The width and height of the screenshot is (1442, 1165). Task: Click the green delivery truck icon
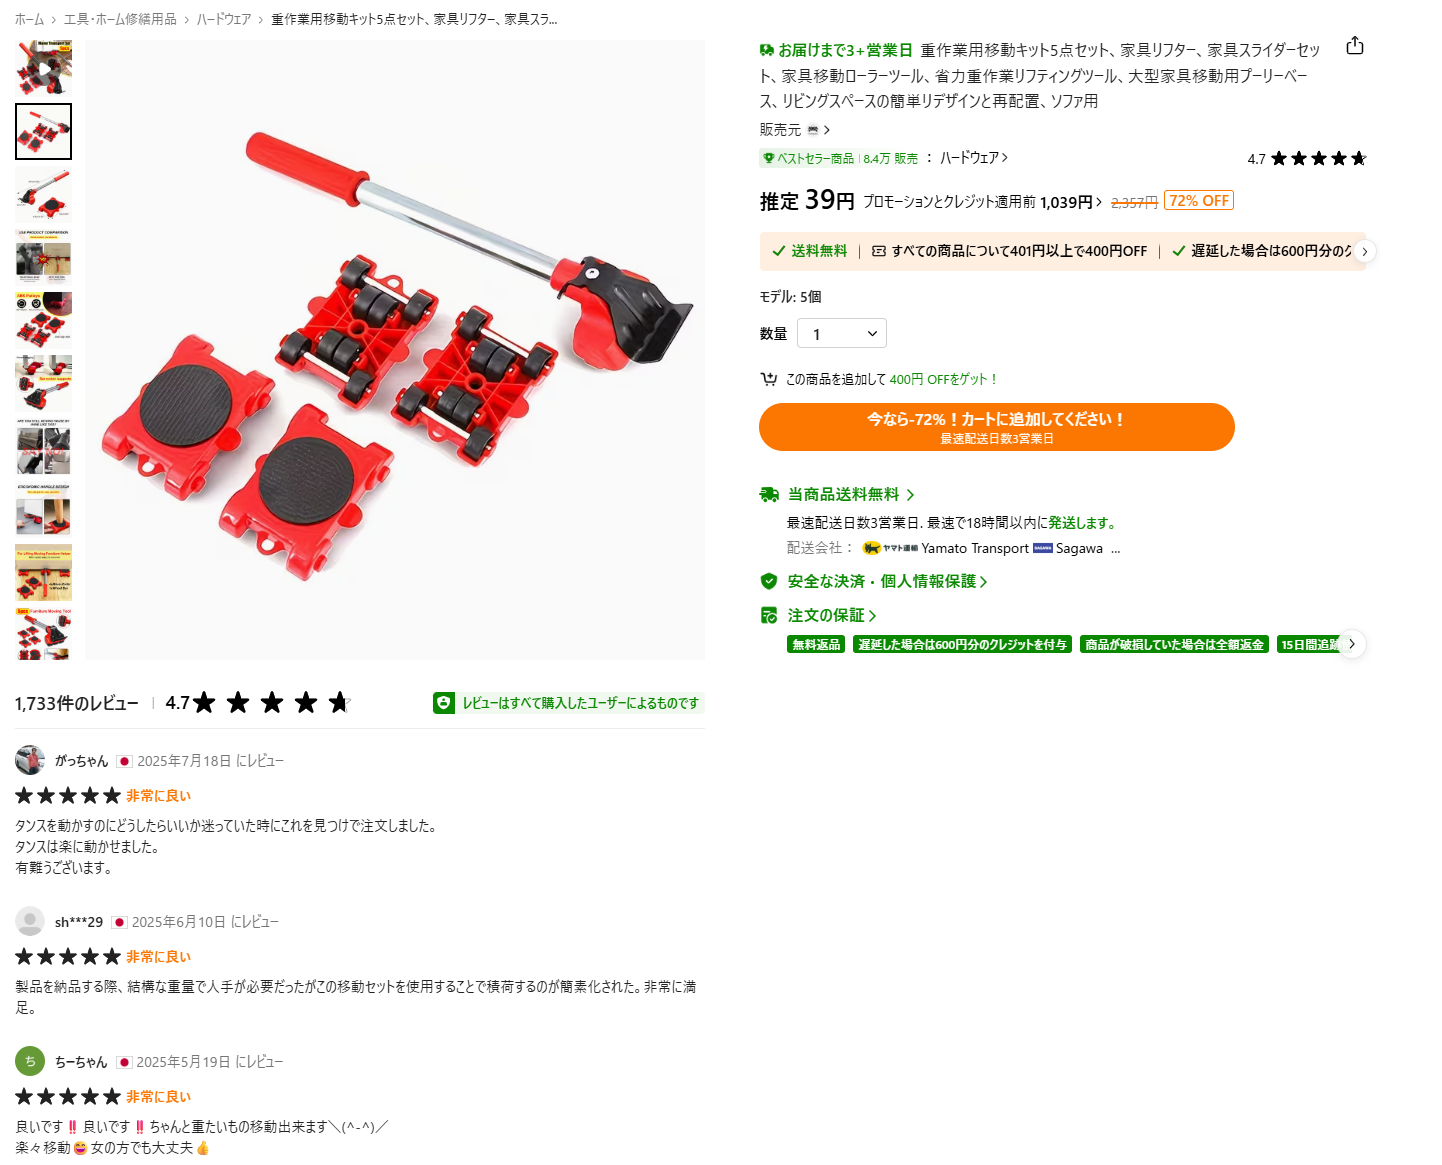[769, 494]
